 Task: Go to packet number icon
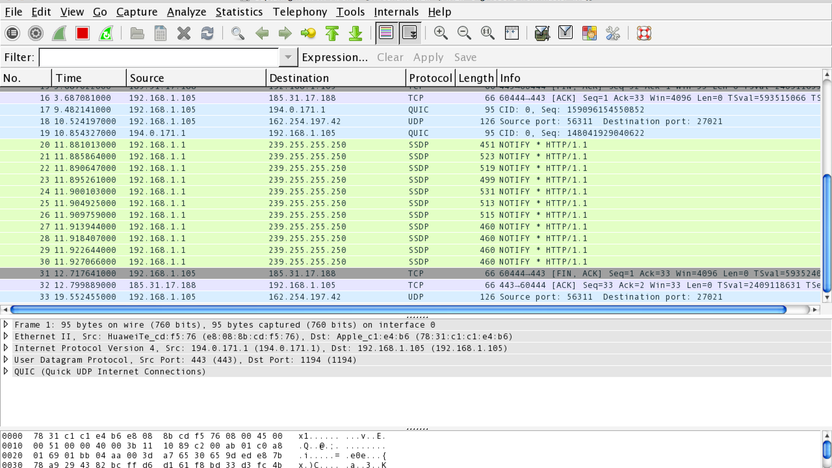308,33
